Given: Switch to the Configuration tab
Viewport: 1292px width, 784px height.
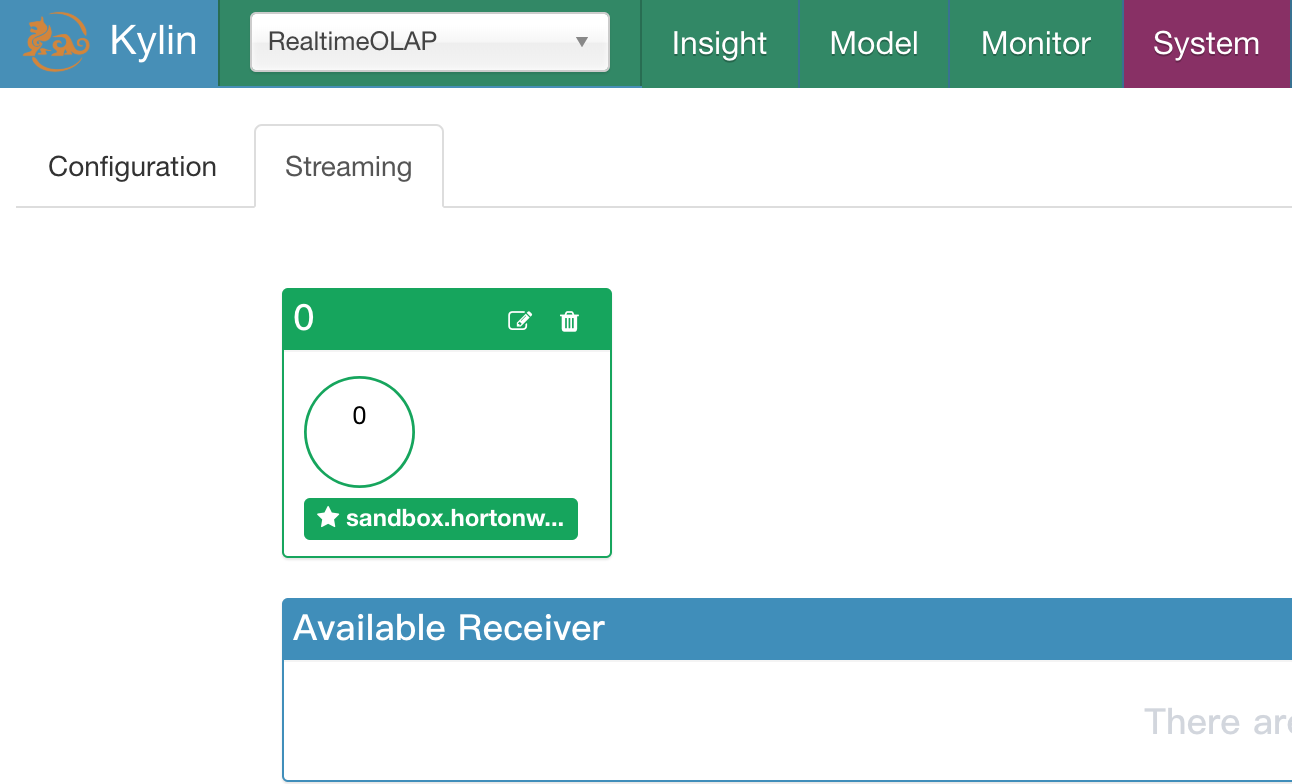Looking at the screenshot, I should (132, 166).
